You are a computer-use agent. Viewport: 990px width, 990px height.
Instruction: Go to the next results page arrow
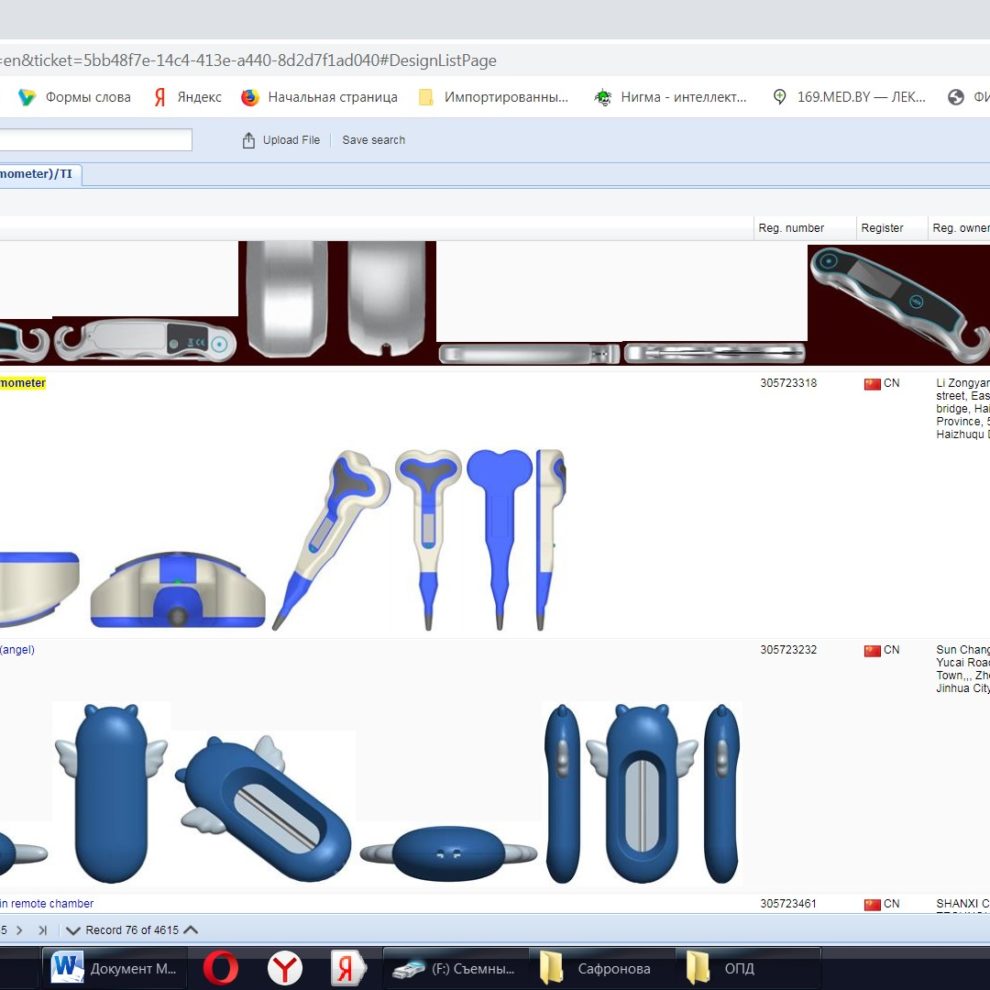pyautogui.click(x=19, y=930)
